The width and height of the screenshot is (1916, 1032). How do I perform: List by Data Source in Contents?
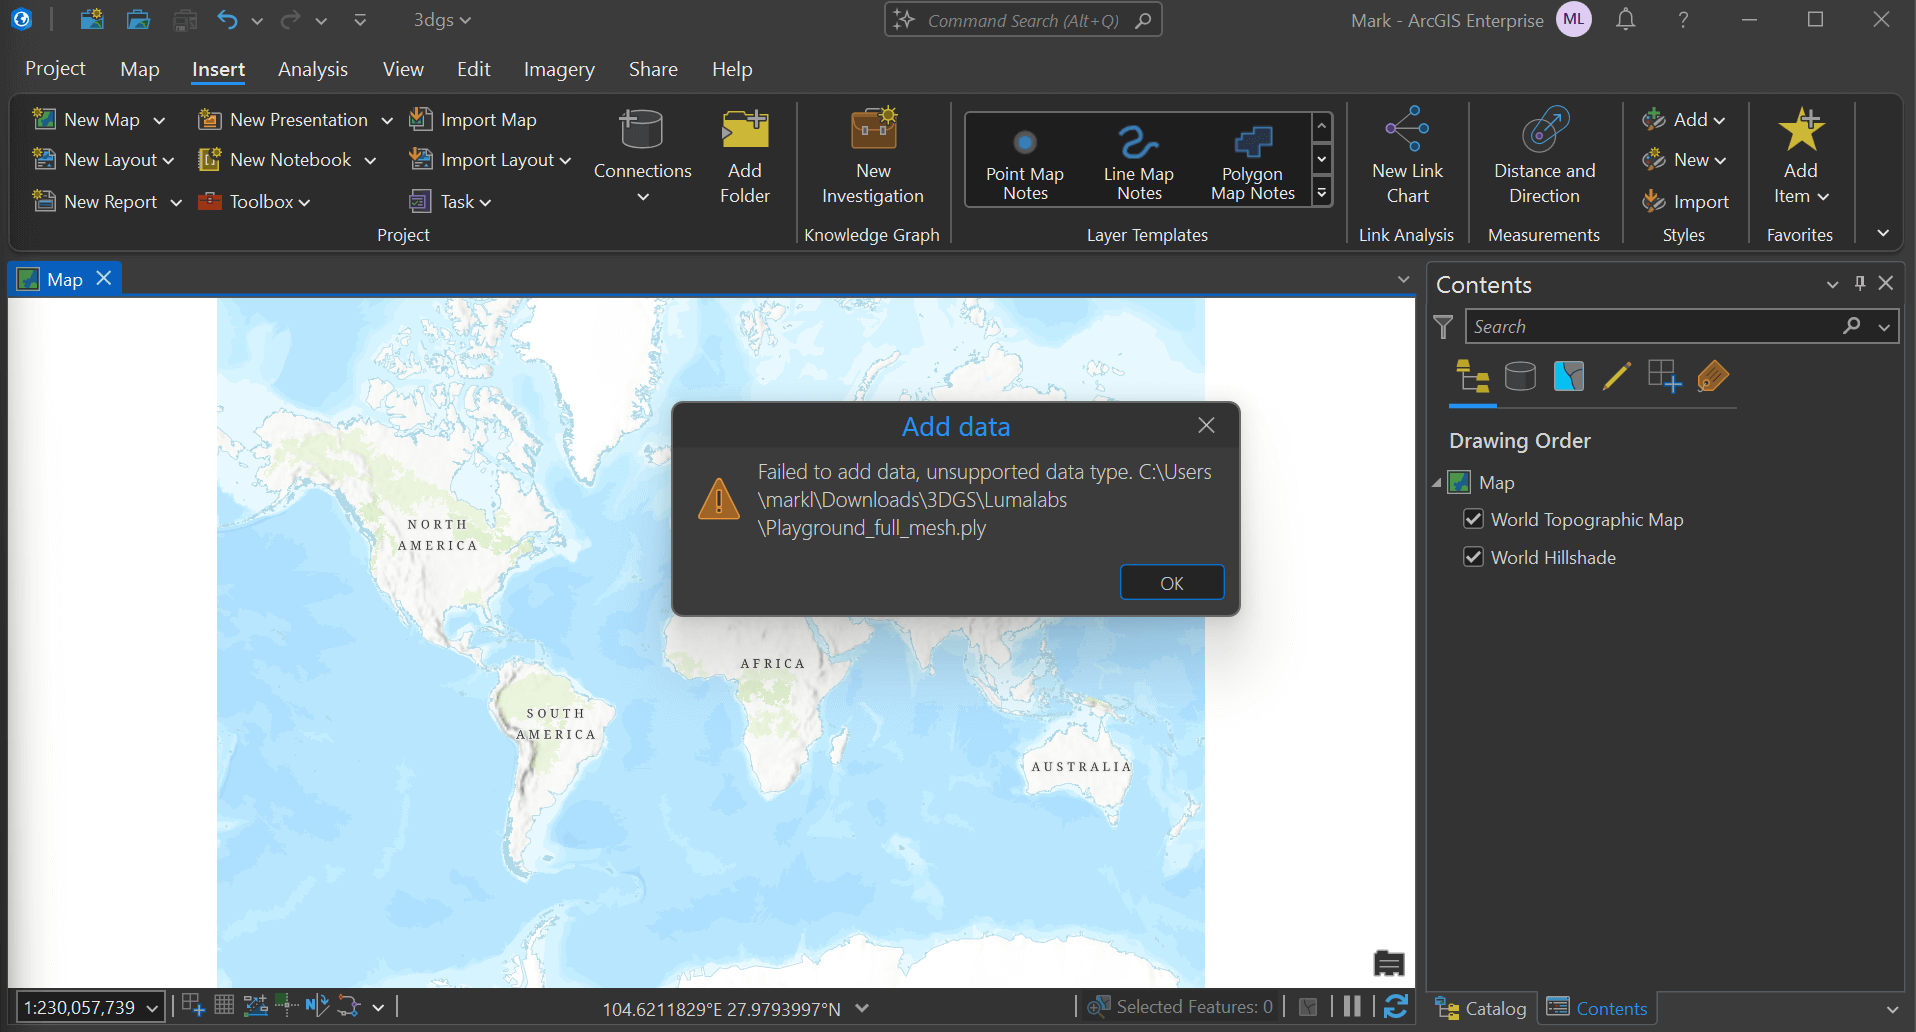tap(1520, 377)
